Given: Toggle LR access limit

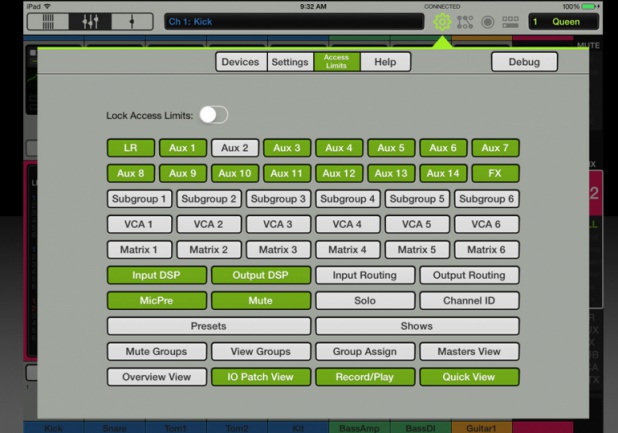Looking at the screenshot, I should pos(131,148).
